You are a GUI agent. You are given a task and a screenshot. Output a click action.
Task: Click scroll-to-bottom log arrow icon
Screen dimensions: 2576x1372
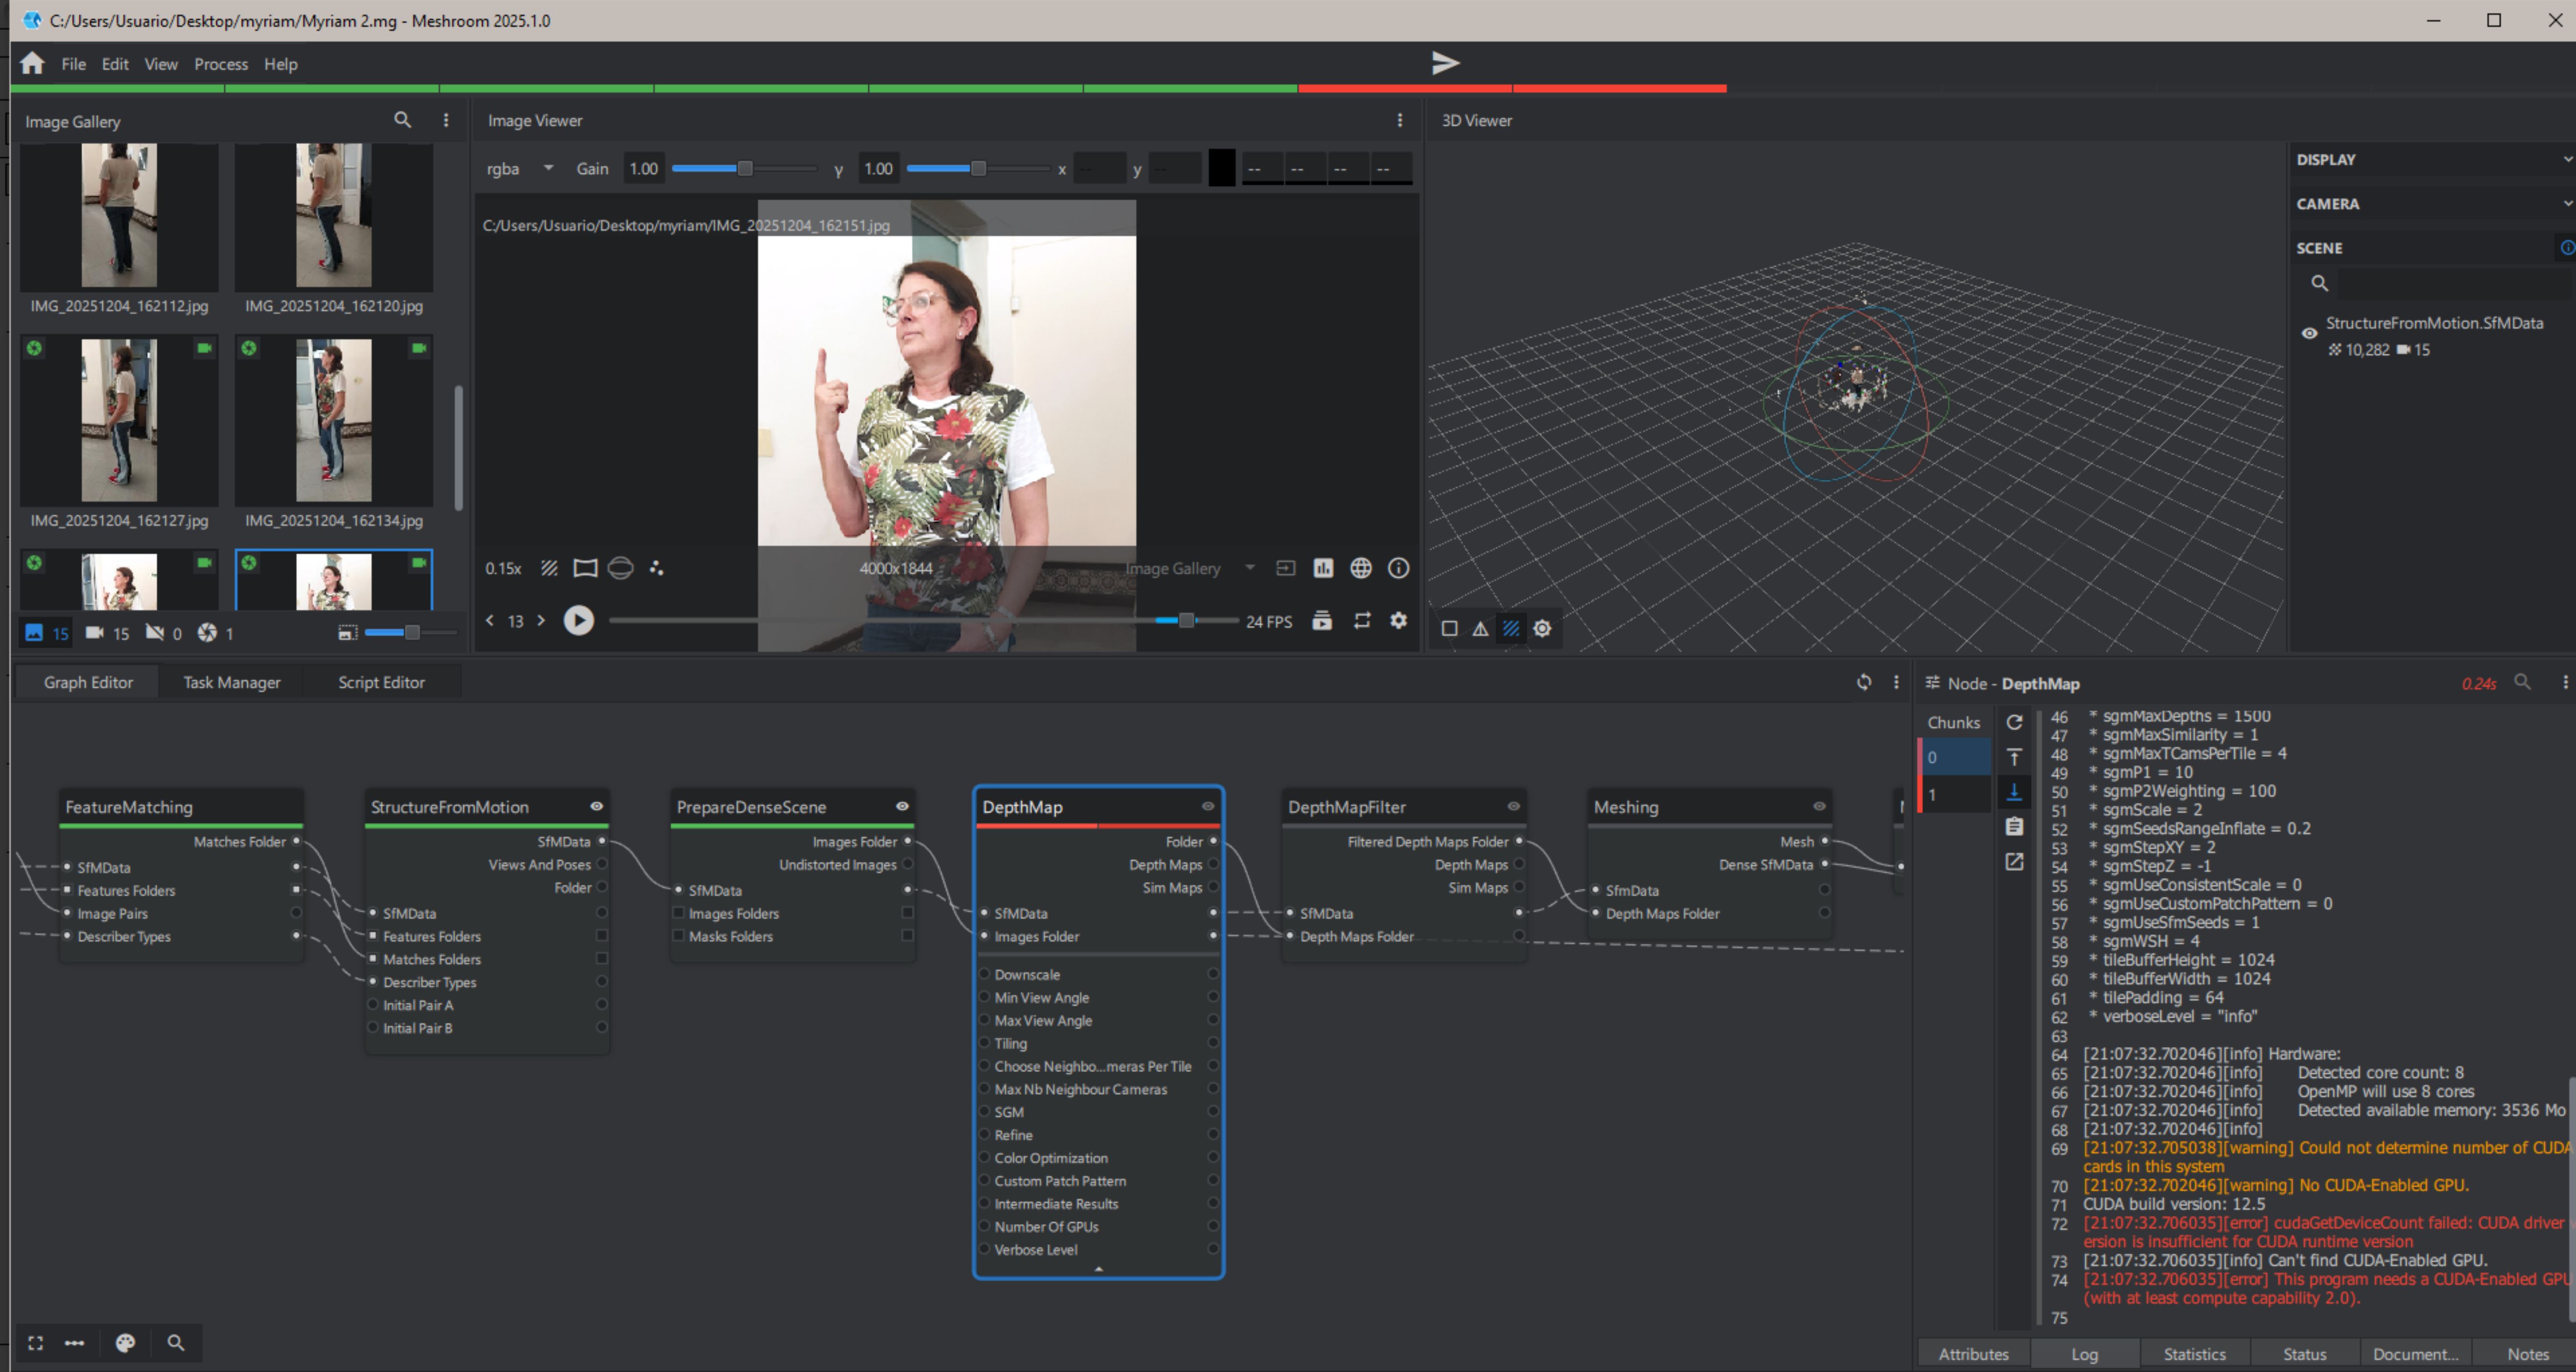[2014, 792]
